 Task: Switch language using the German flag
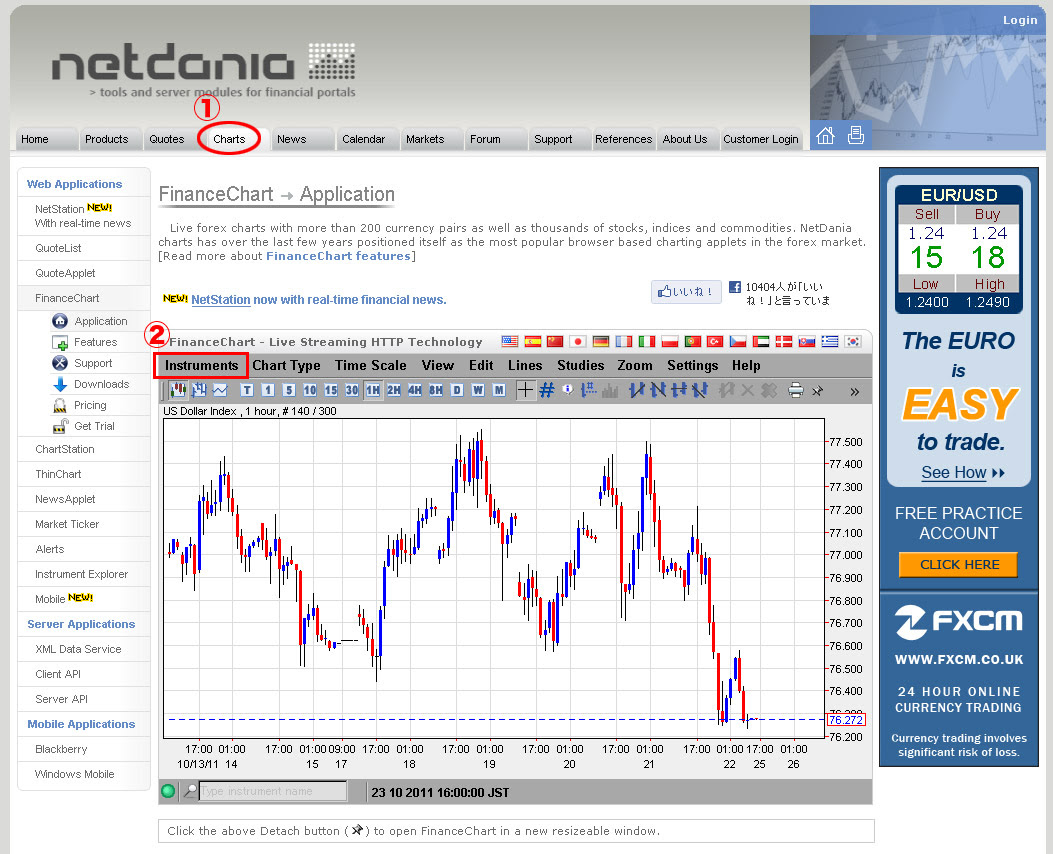[x=601, y=342]
